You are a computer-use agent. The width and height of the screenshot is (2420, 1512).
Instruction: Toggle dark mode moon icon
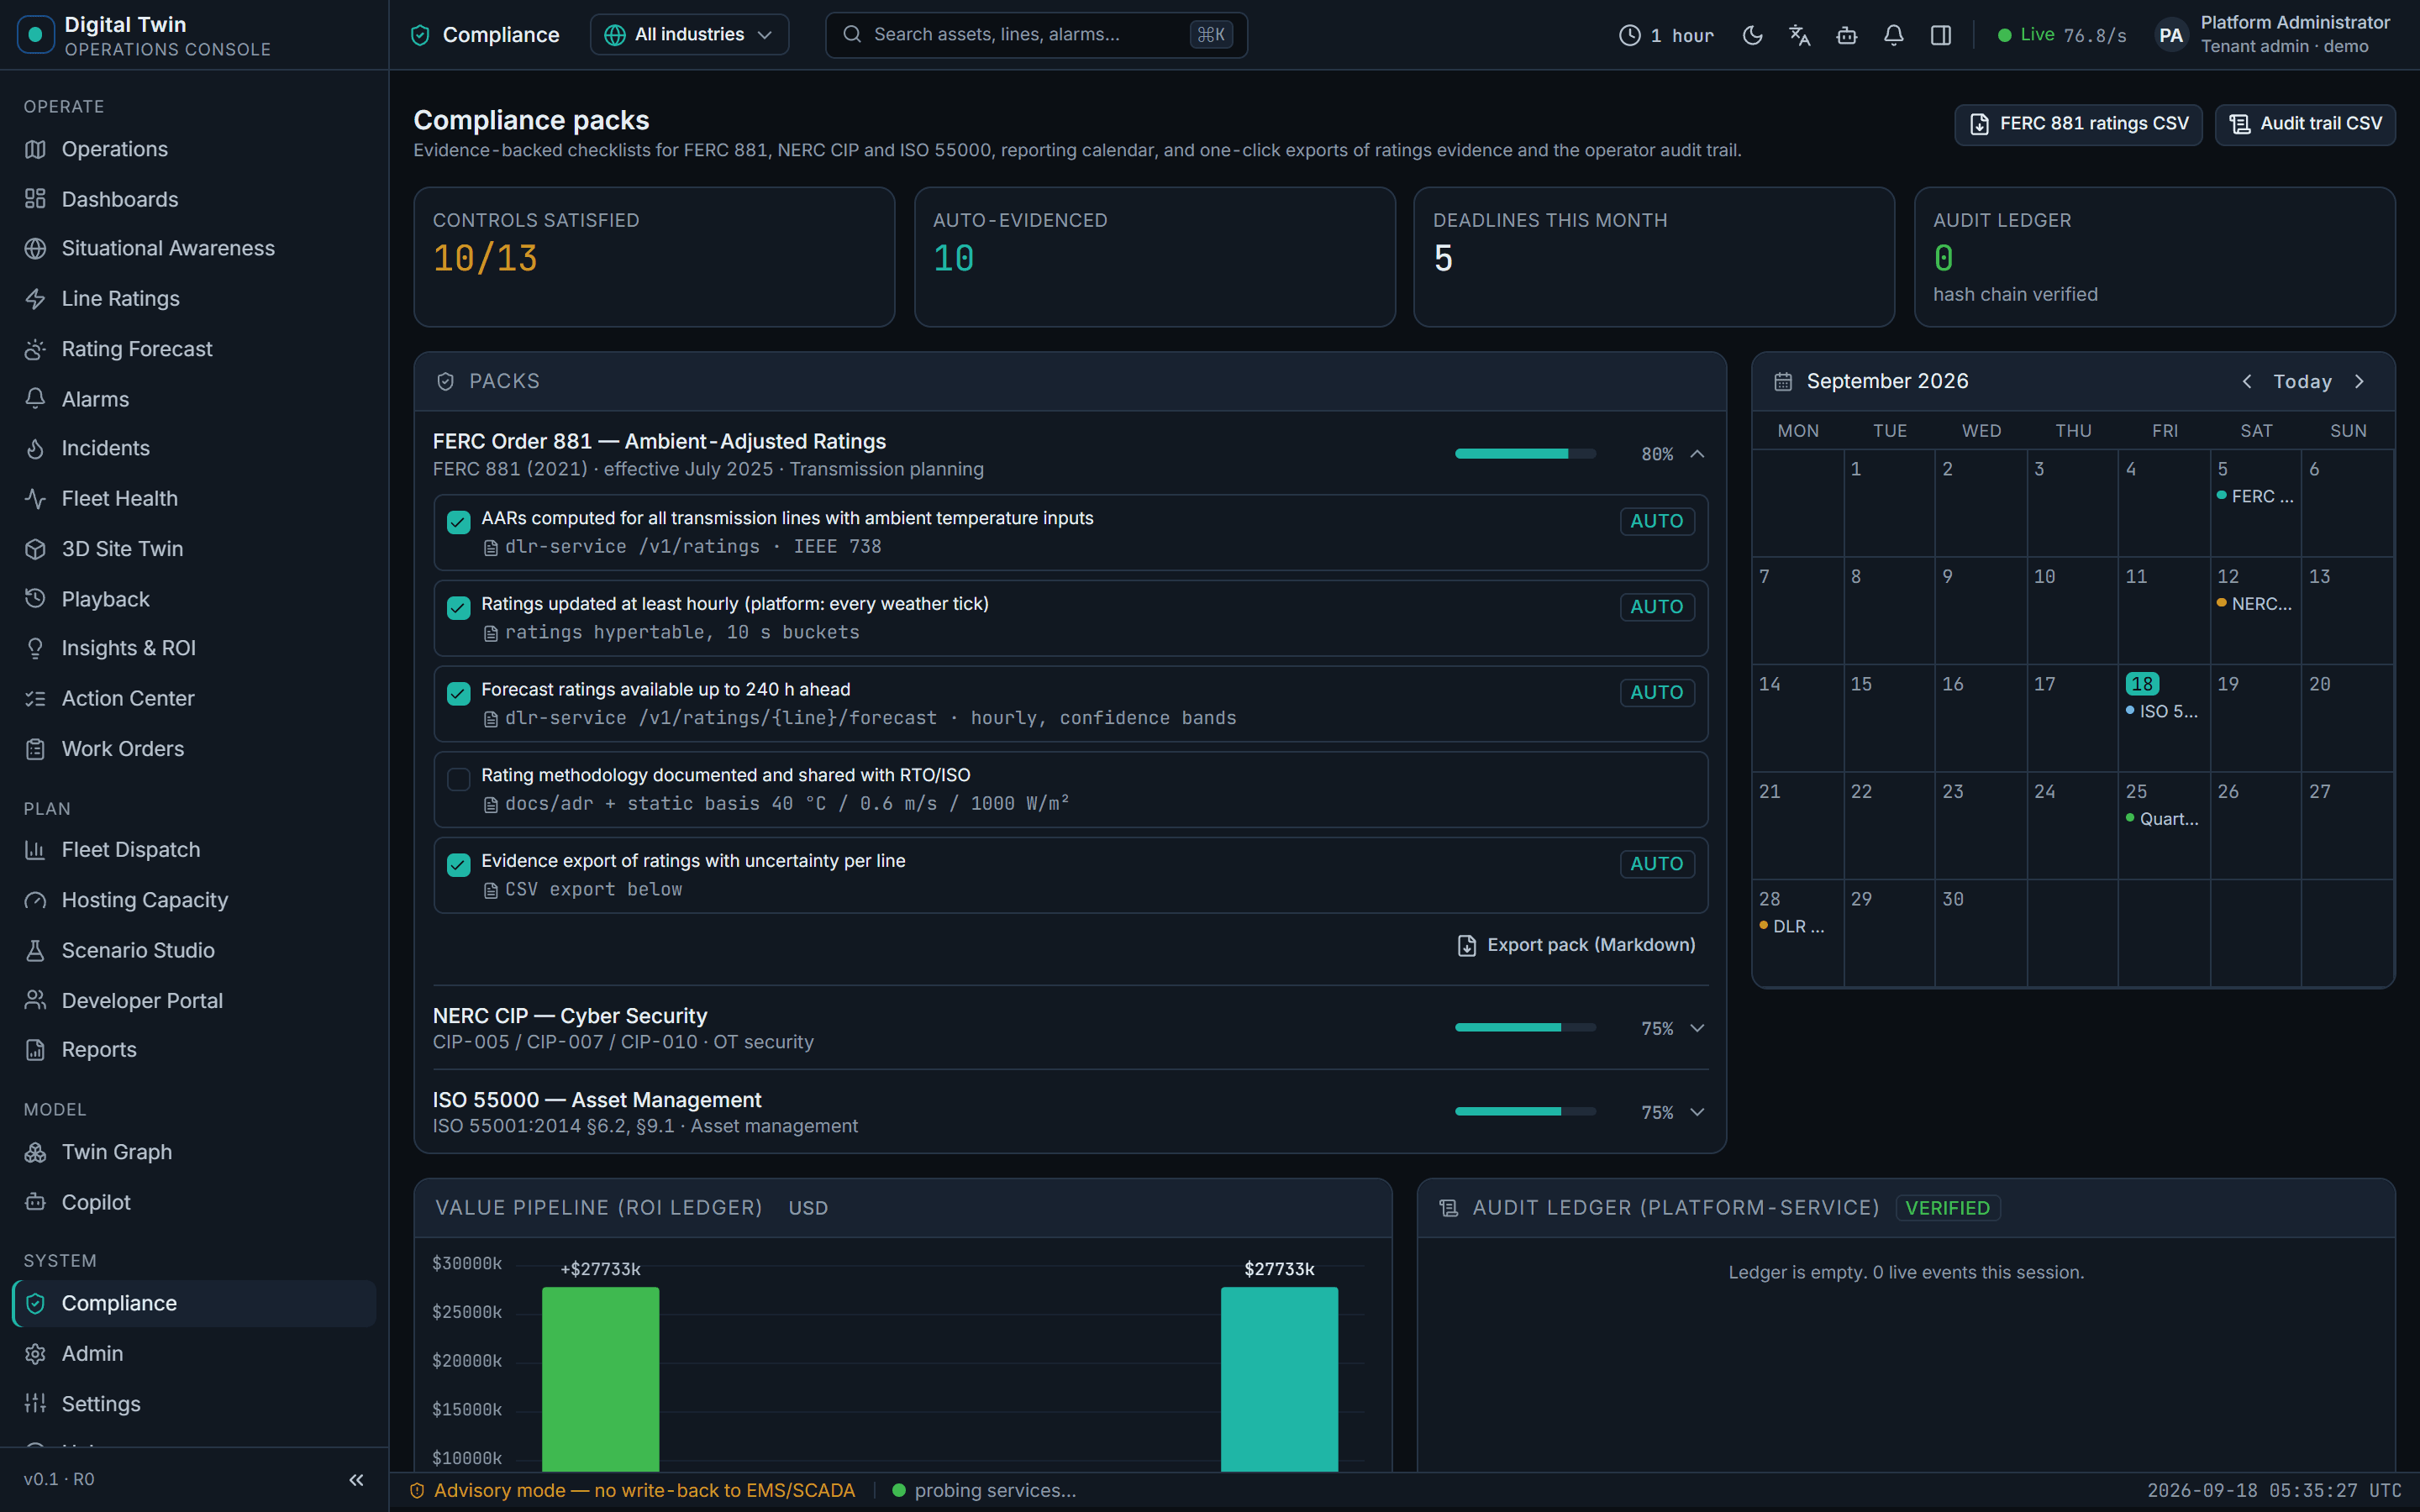pos(1752,35)
